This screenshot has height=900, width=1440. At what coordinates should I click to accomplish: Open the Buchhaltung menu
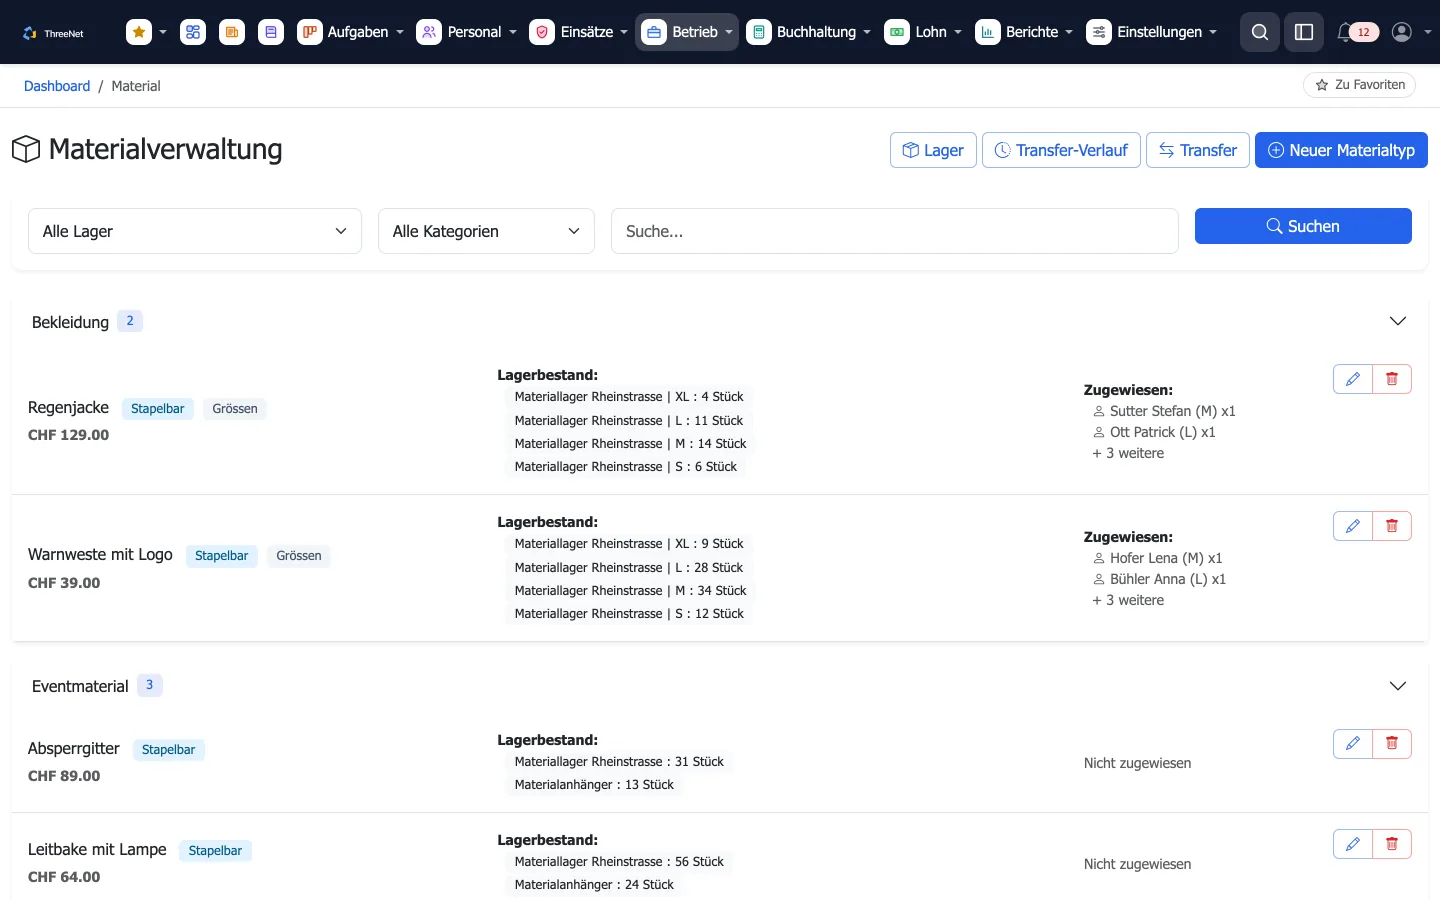[808, 32]
